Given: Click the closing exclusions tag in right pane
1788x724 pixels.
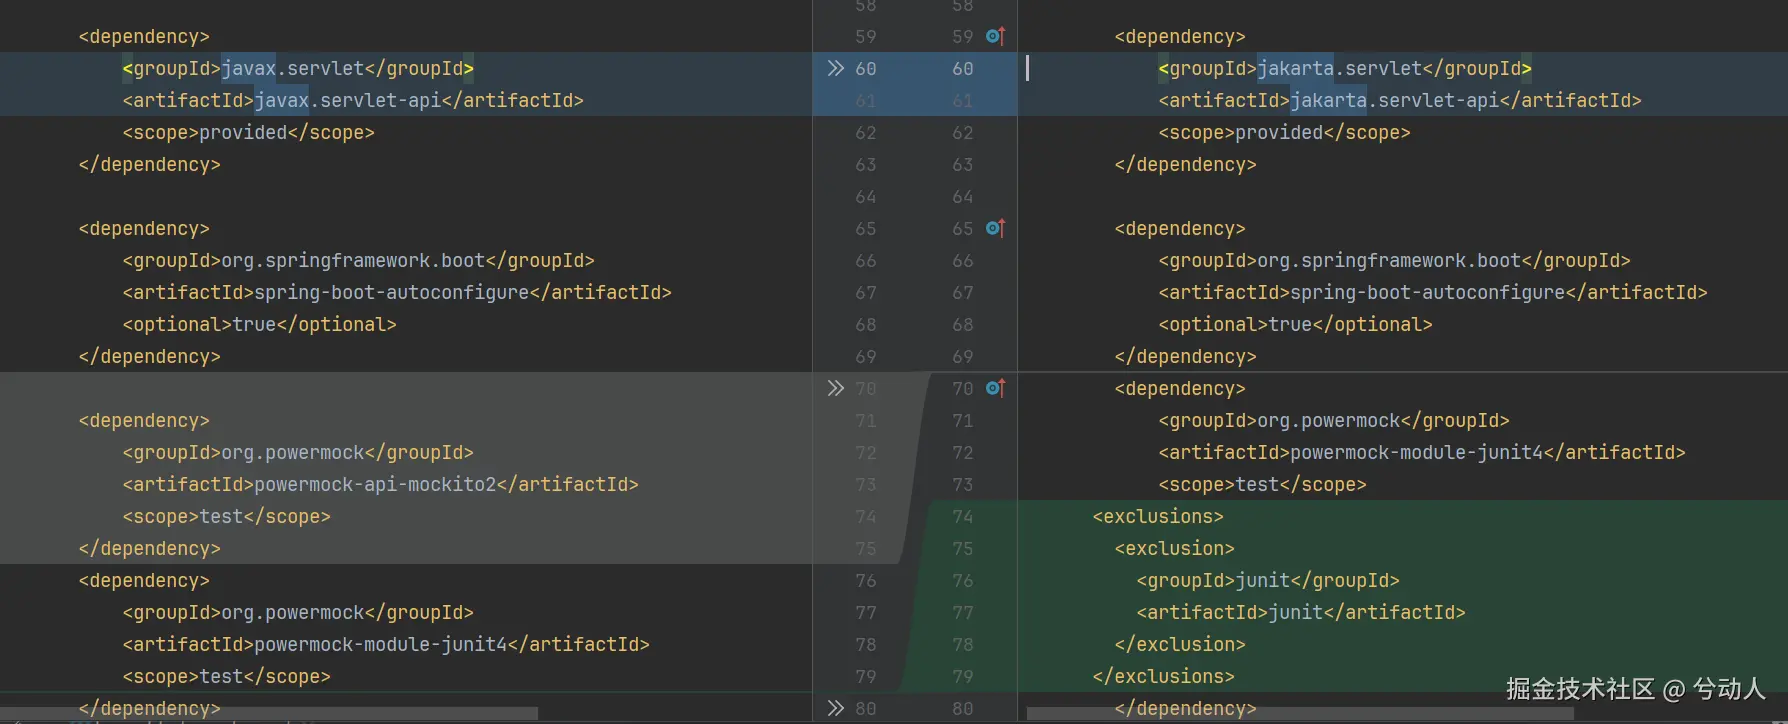Looking at the screenshot, I should point(1164,676).
